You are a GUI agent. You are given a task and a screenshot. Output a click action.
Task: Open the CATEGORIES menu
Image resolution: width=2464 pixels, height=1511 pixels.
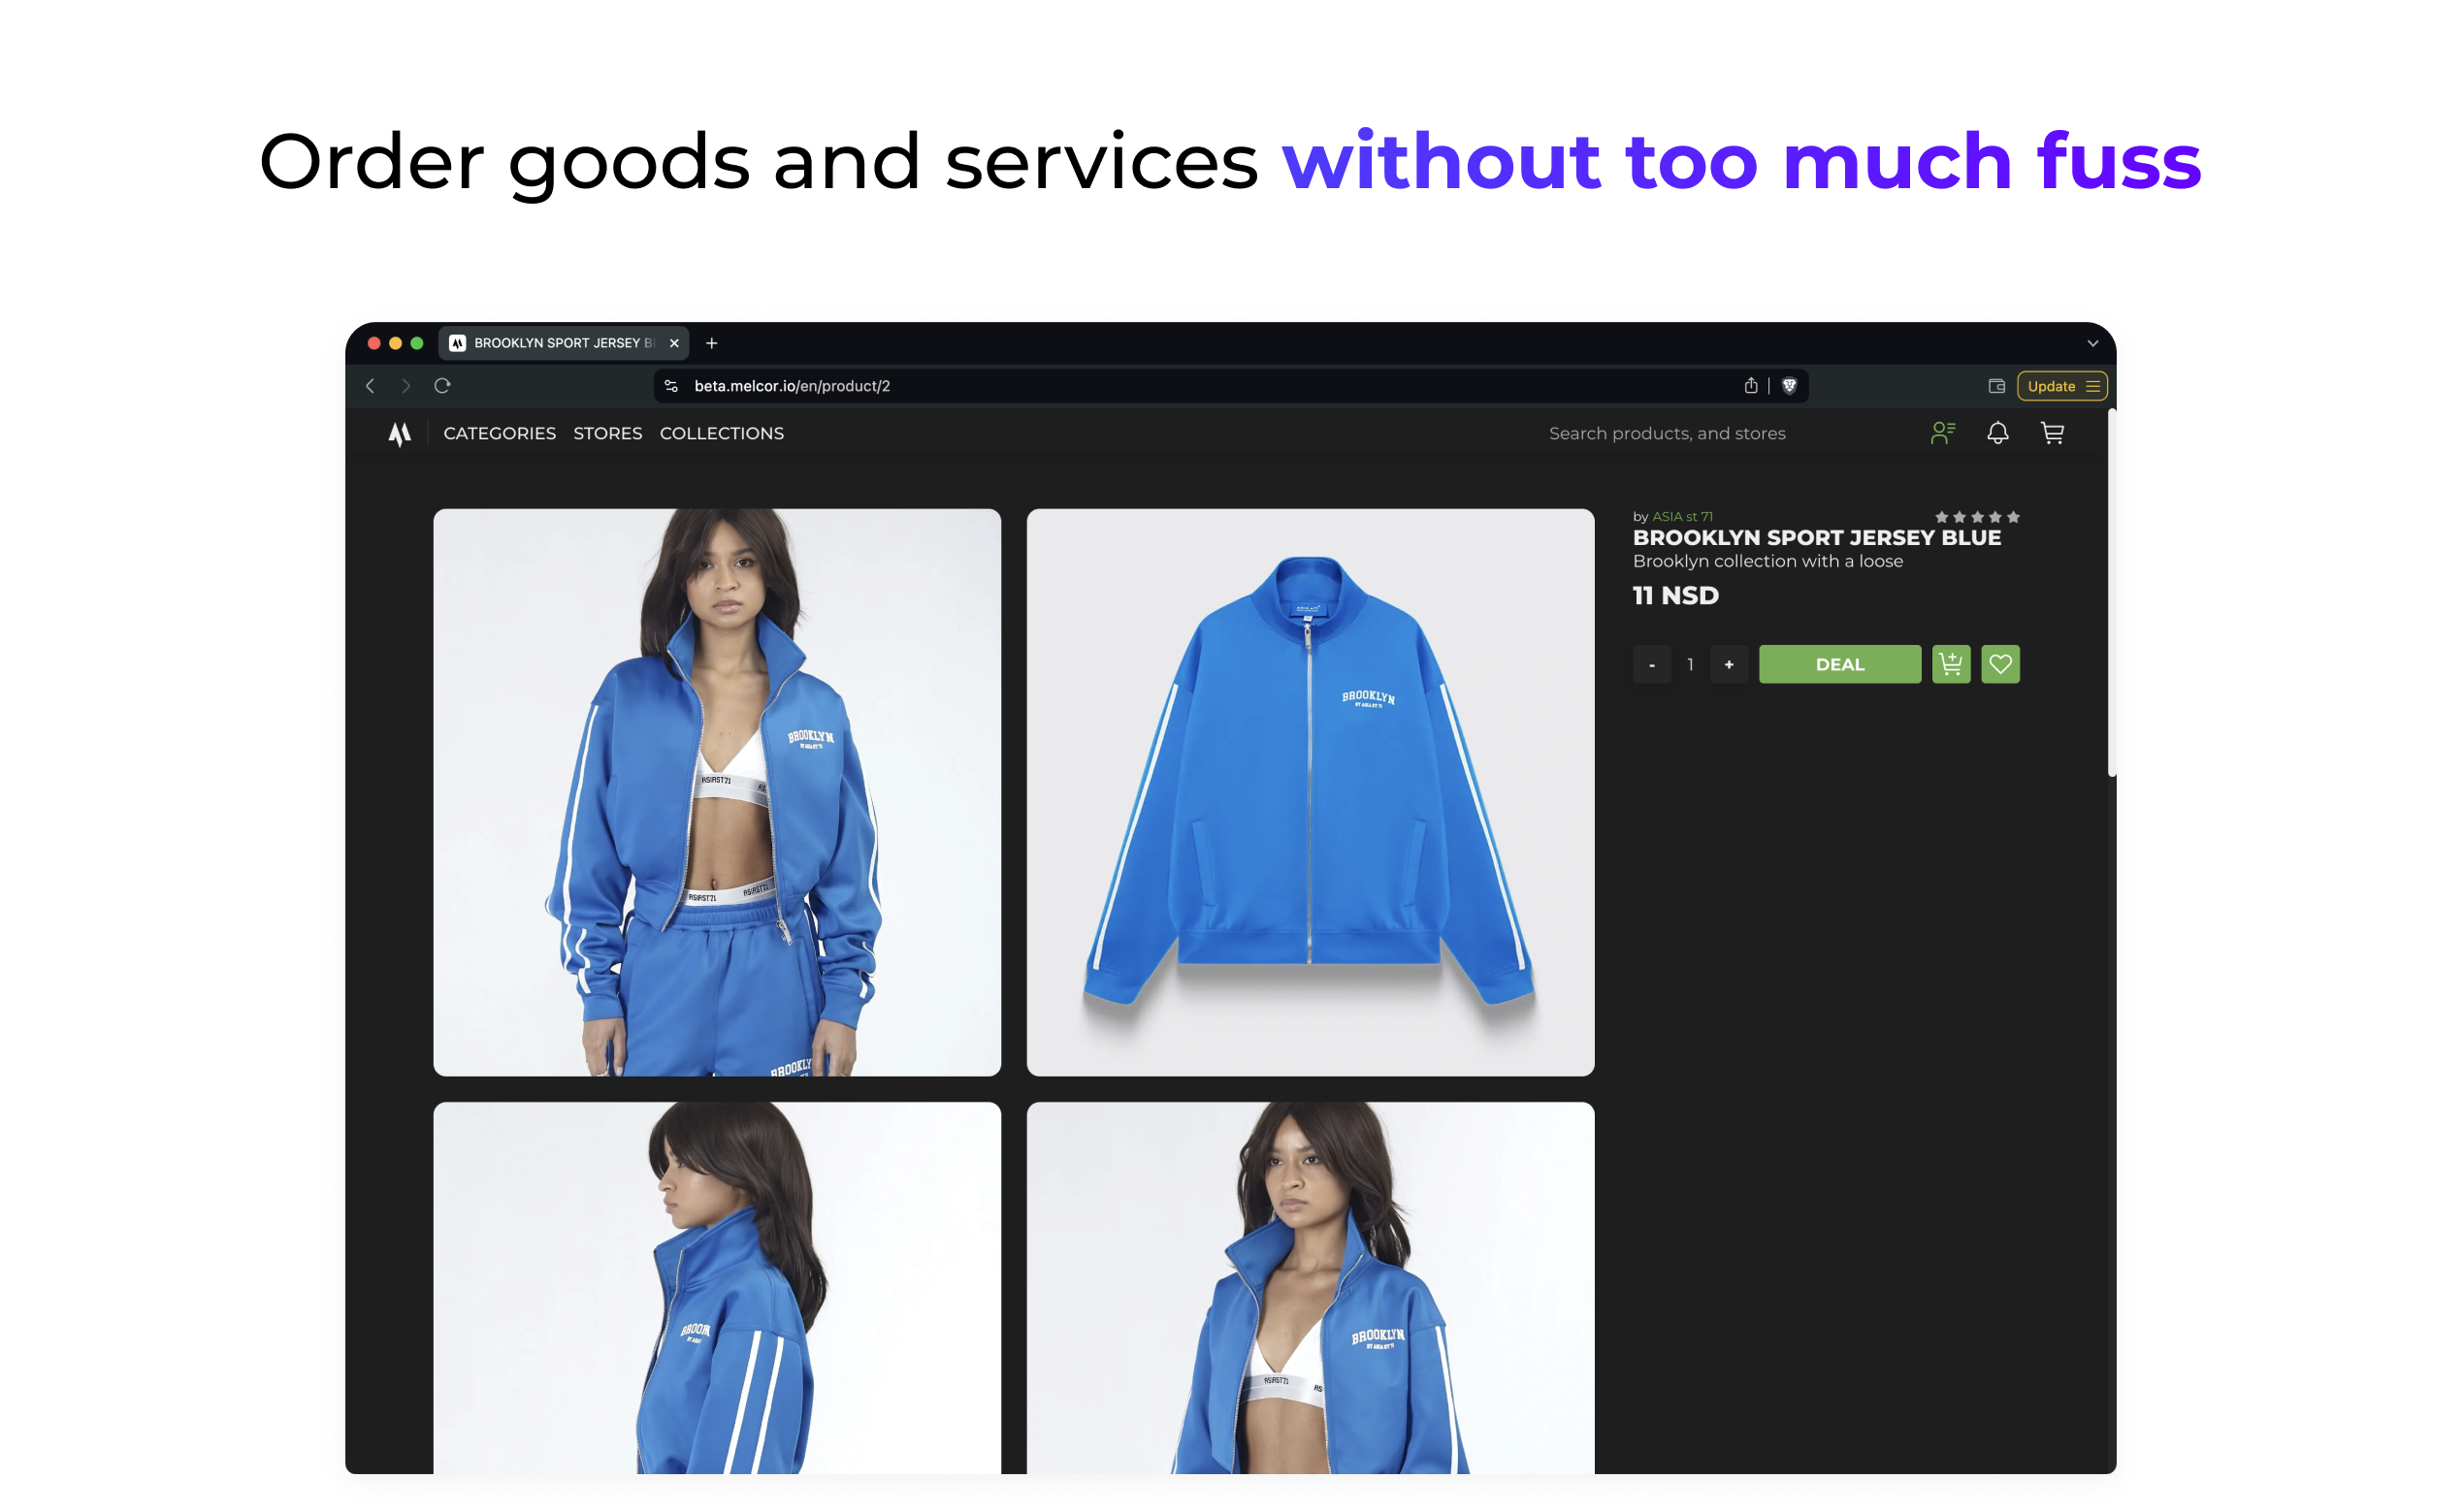click(x=499, y=433)
